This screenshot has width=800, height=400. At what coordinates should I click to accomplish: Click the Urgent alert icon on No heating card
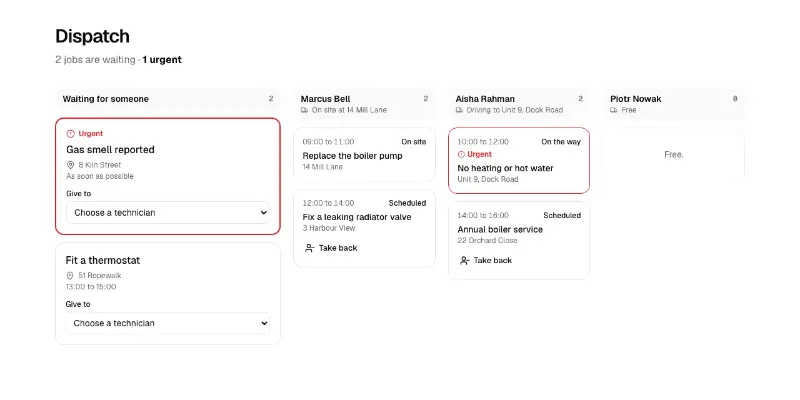[x=461, y=154]
